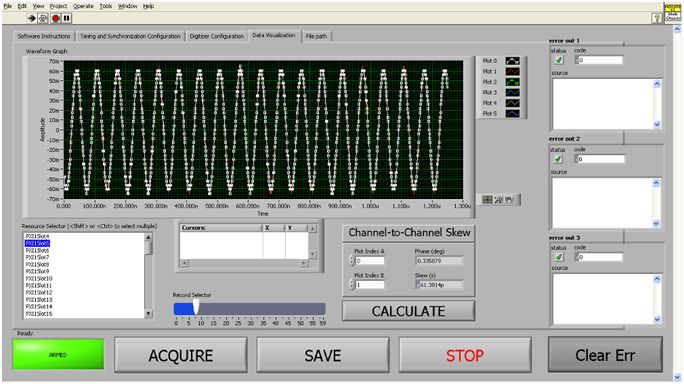Screen dimensions: 684x384
Task: Click the Run Continuously icon
Action: pyautogui.click(x=43, y=18)
